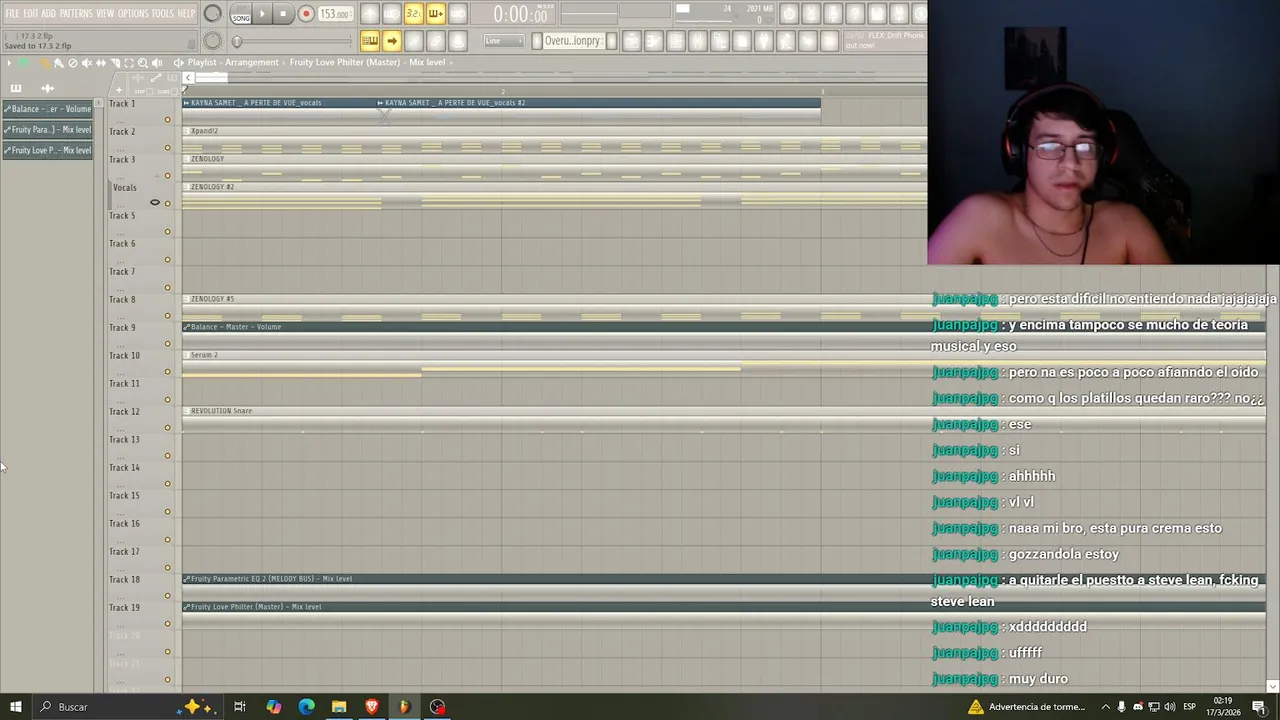Select the playlist Zoom tool
Image resolution: width=1280 pixels, height=720 pixels.
[x=143, y=63]
